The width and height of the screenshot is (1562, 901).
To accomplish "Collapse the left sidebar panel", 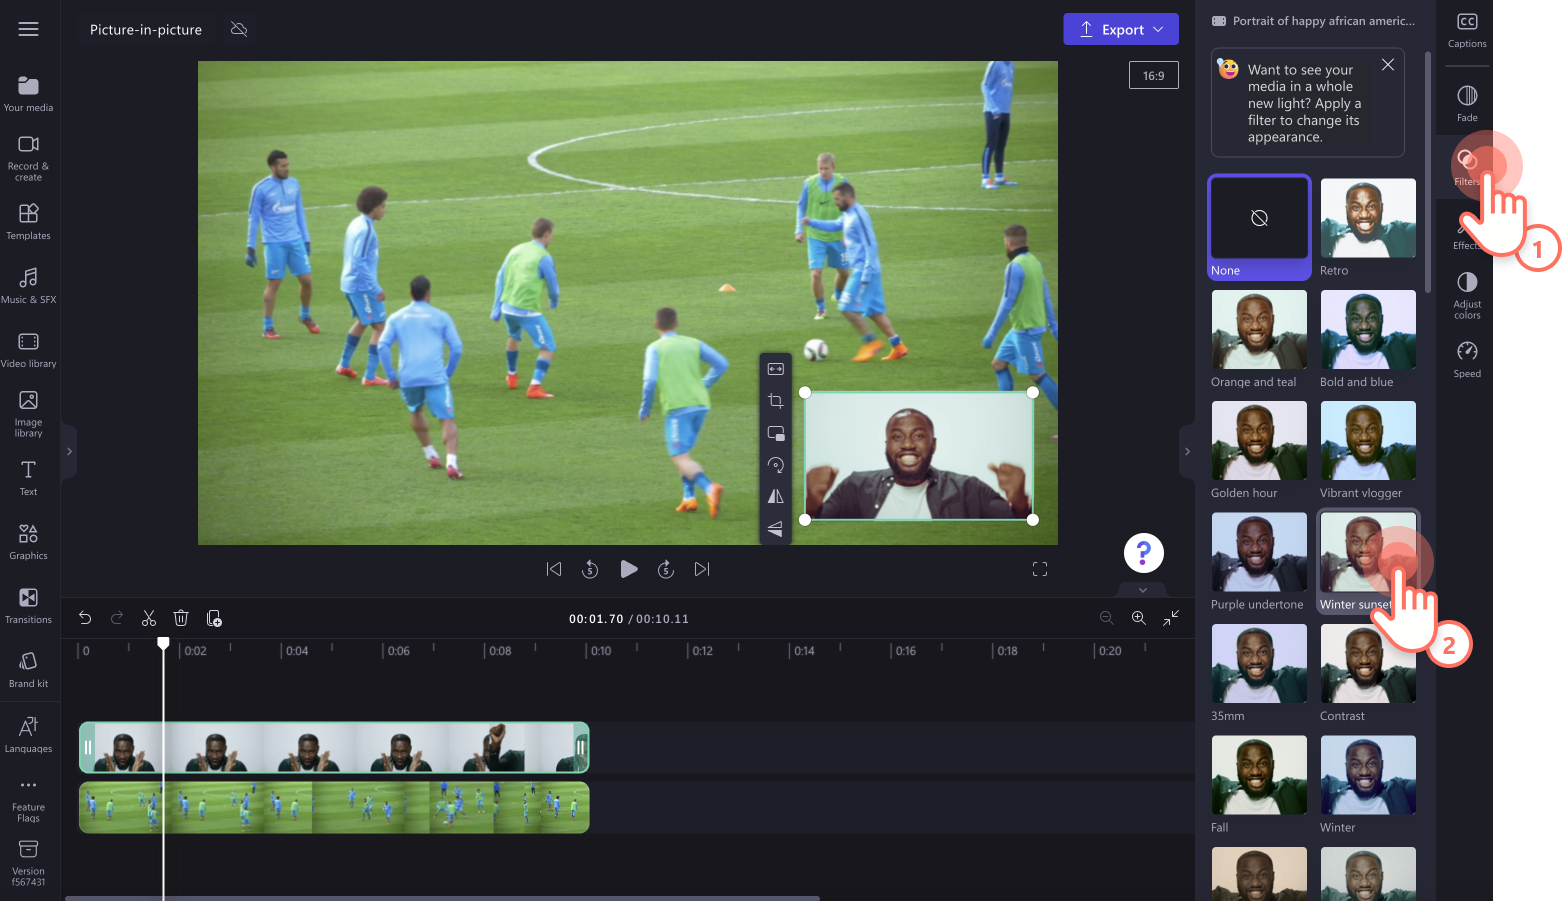I will click(x=69, y=452).
